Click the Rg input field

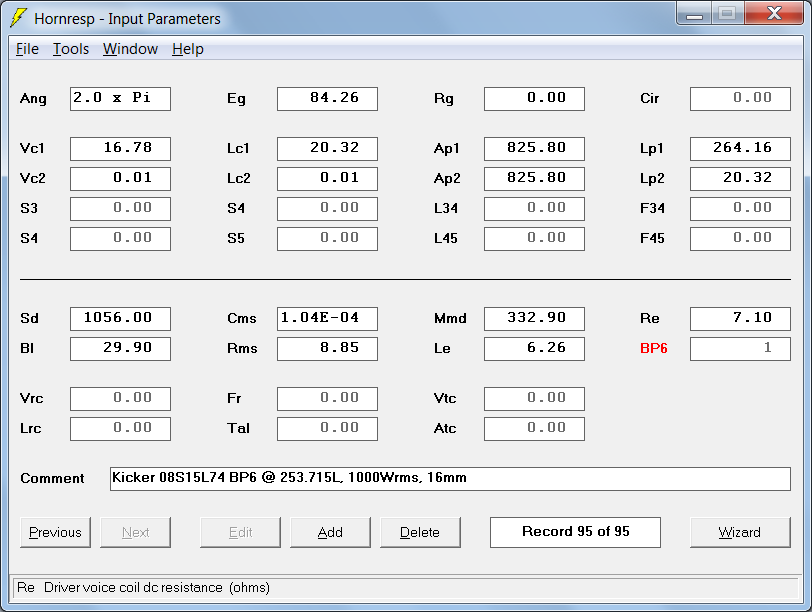pos(534,99)
